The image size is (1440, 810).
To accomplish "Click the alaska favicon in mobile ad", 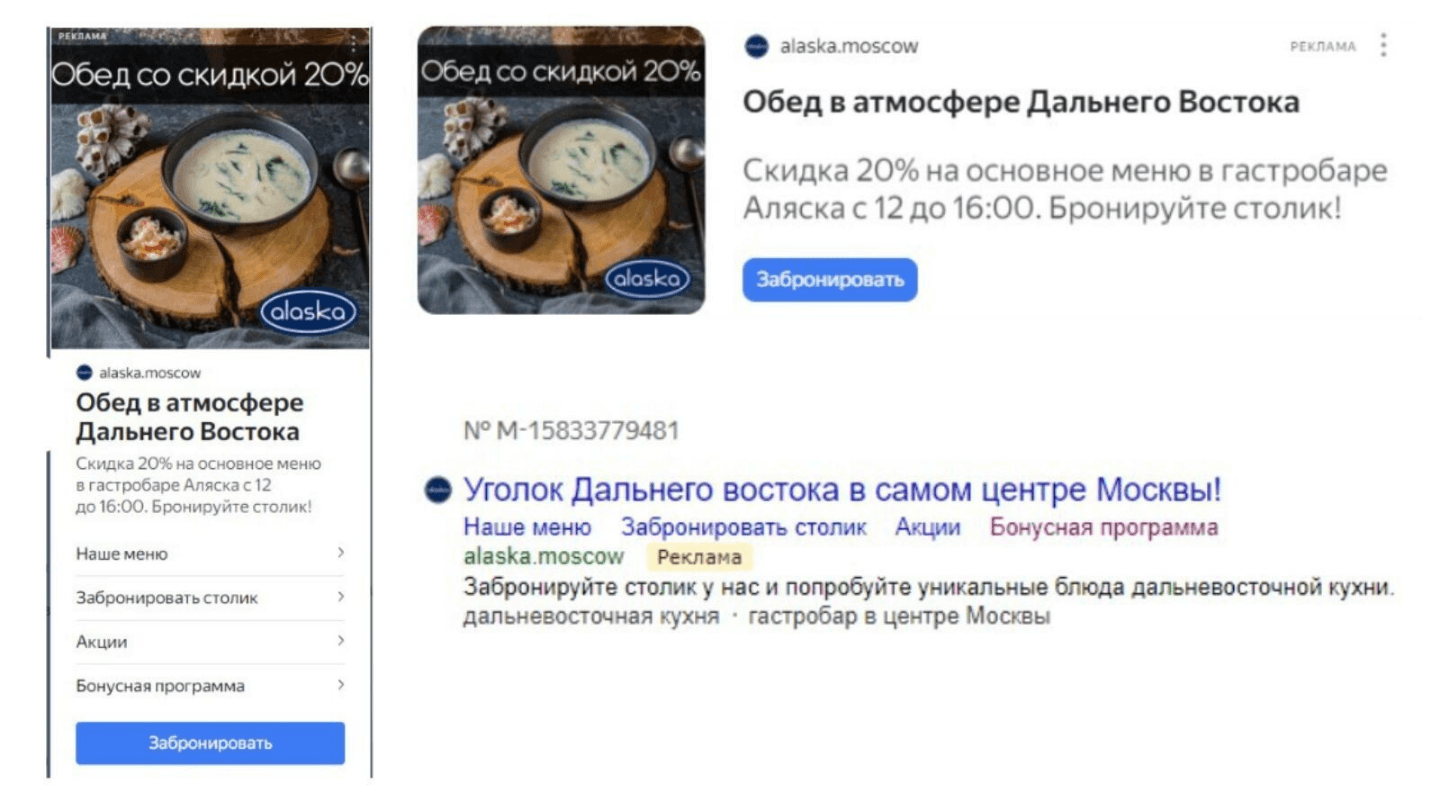I will point(84,373).
